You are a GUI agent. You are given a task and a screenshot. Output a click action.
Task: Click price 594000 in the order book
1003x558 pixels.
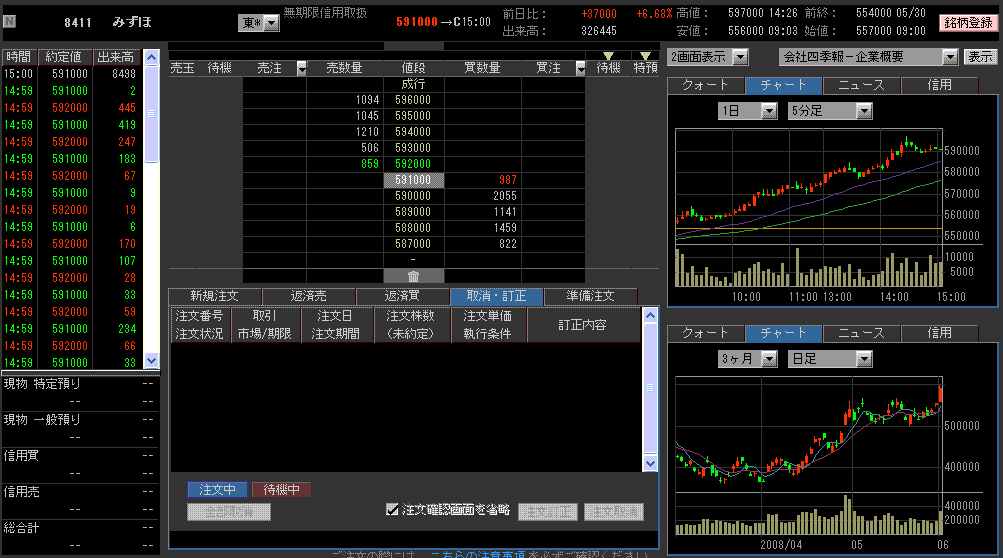(x=413, y=132)
